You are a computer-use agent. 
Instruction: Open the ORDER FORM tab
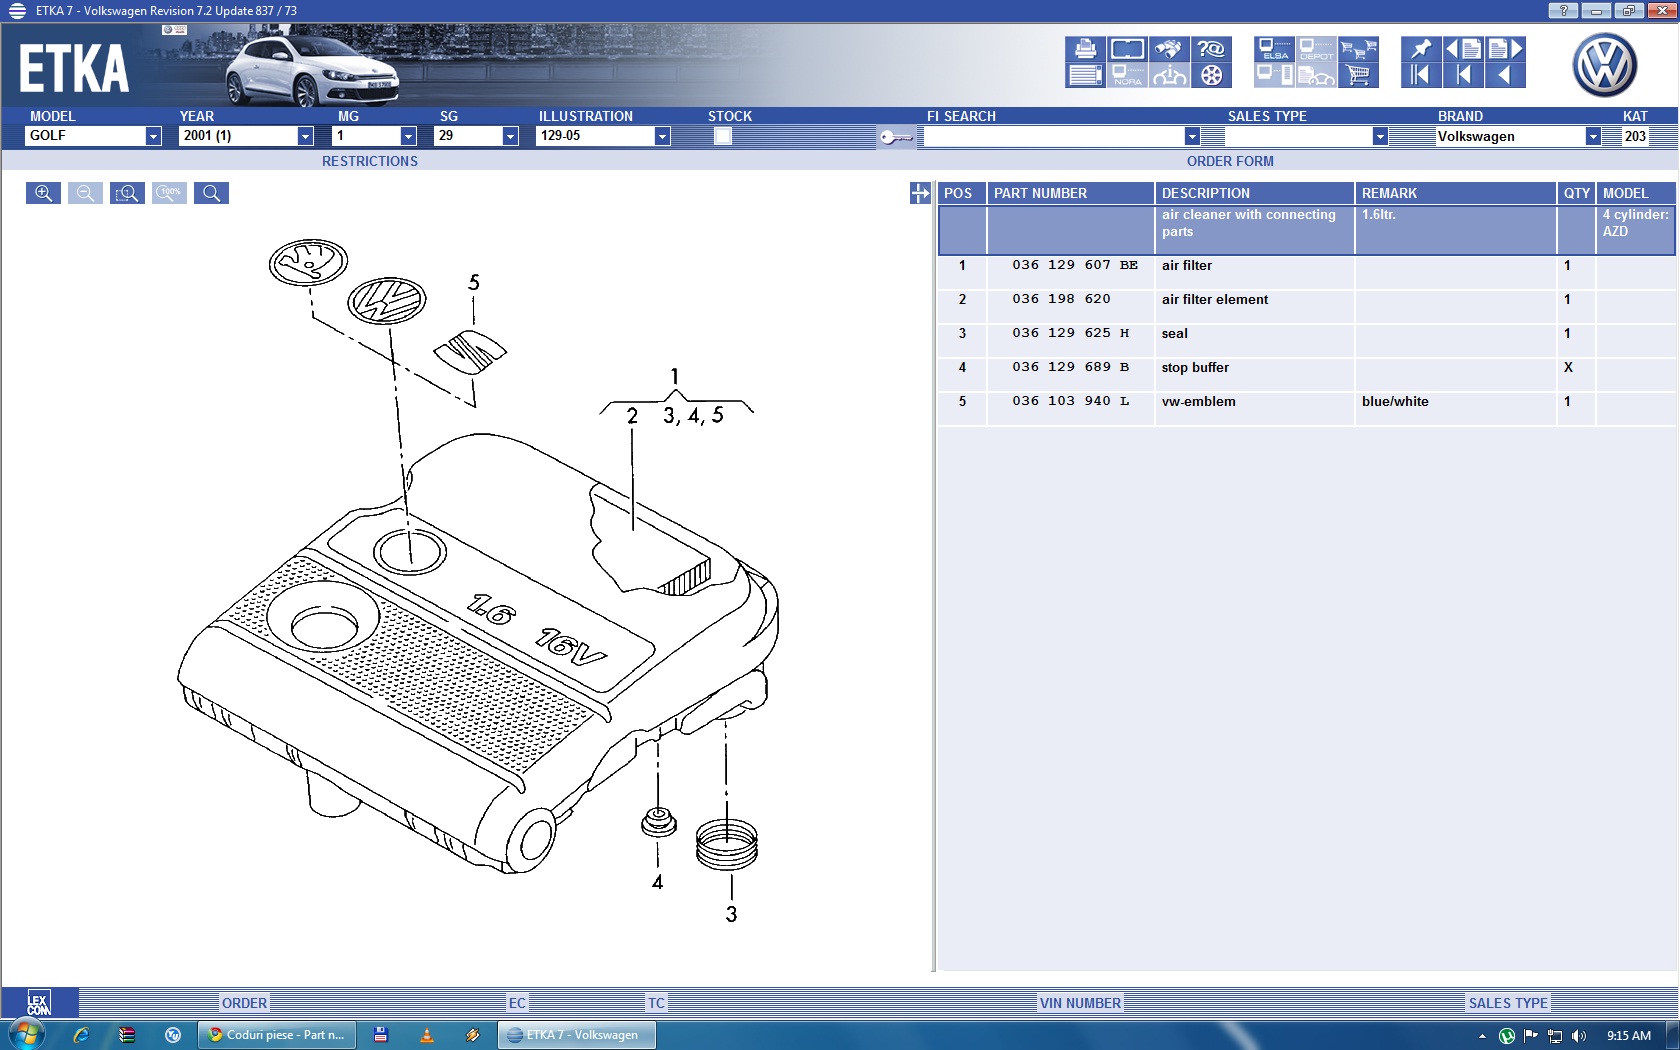pos(1229,161)
